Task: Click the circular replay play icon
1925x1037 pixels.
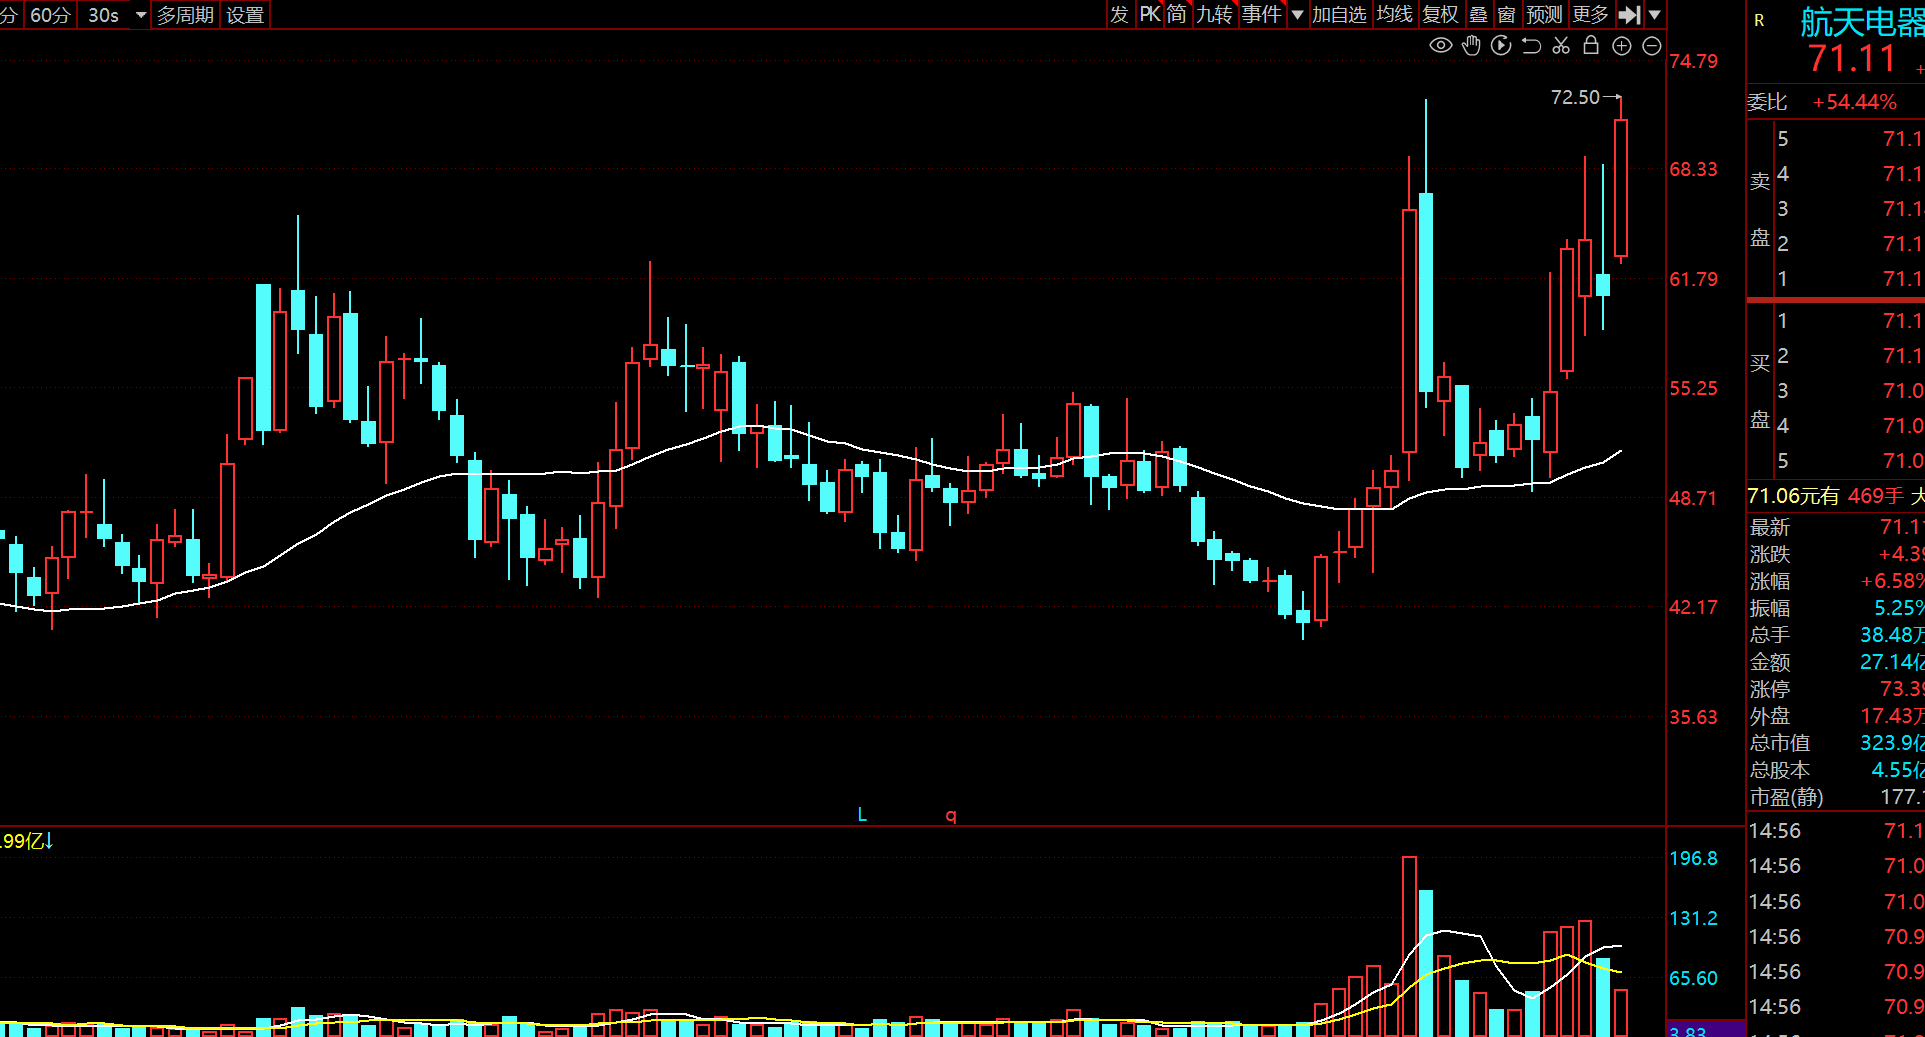Action: point(1501,45)
